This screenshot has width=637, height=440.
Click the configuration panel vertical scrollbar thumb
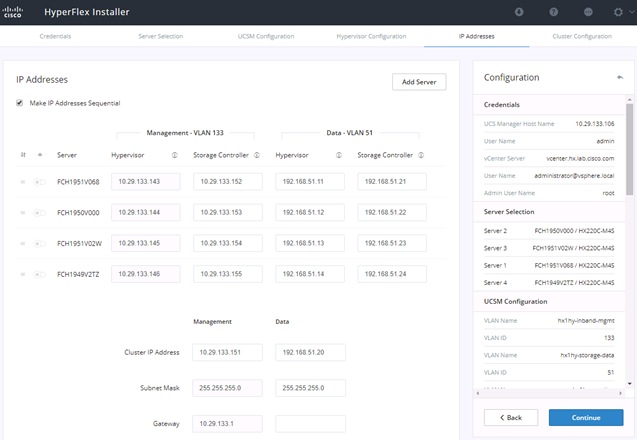point(629,150)
